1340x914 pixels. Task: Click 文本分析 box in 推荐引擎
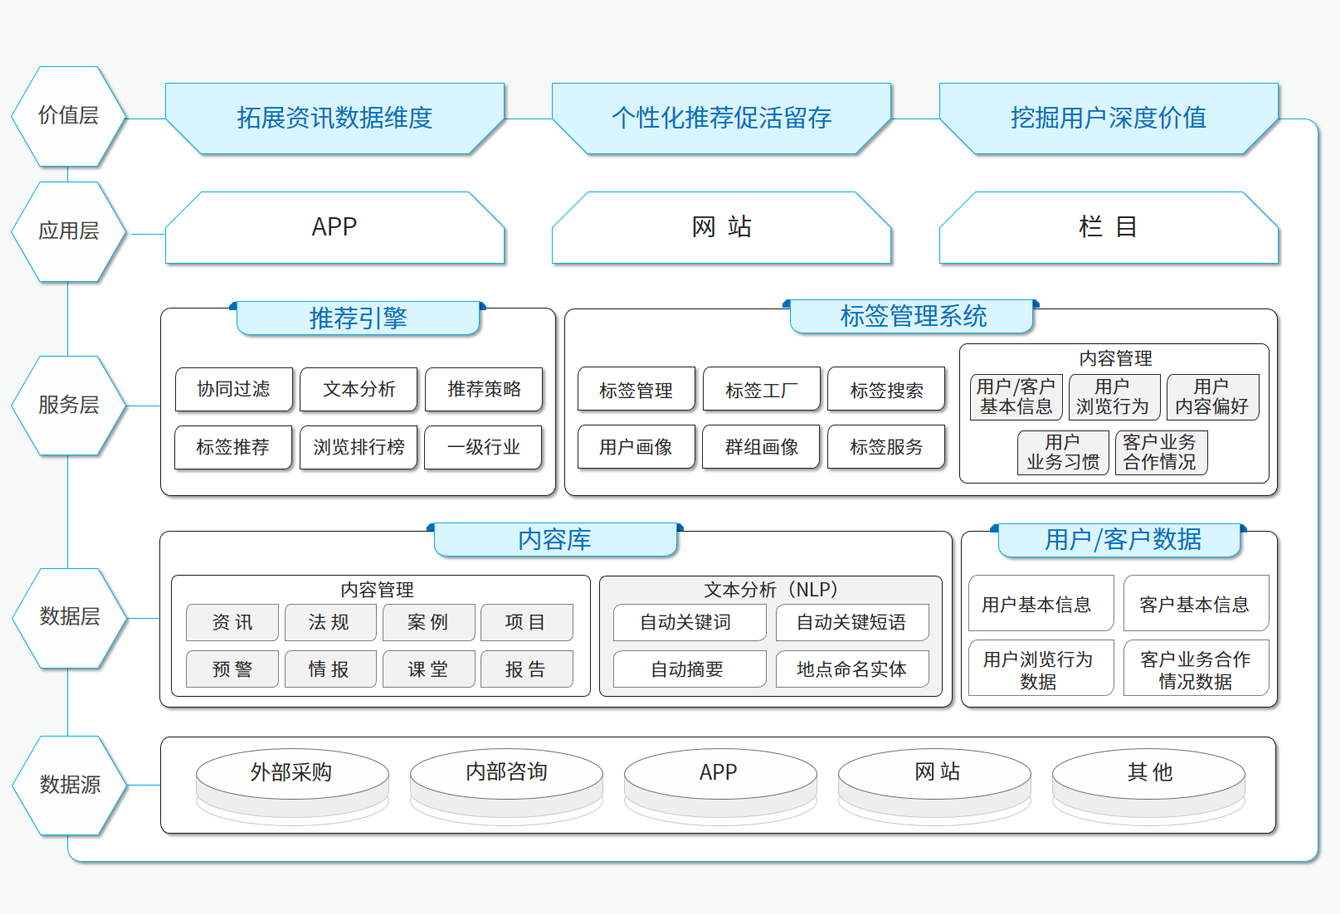pyautogui.click(x=359, y=389)
